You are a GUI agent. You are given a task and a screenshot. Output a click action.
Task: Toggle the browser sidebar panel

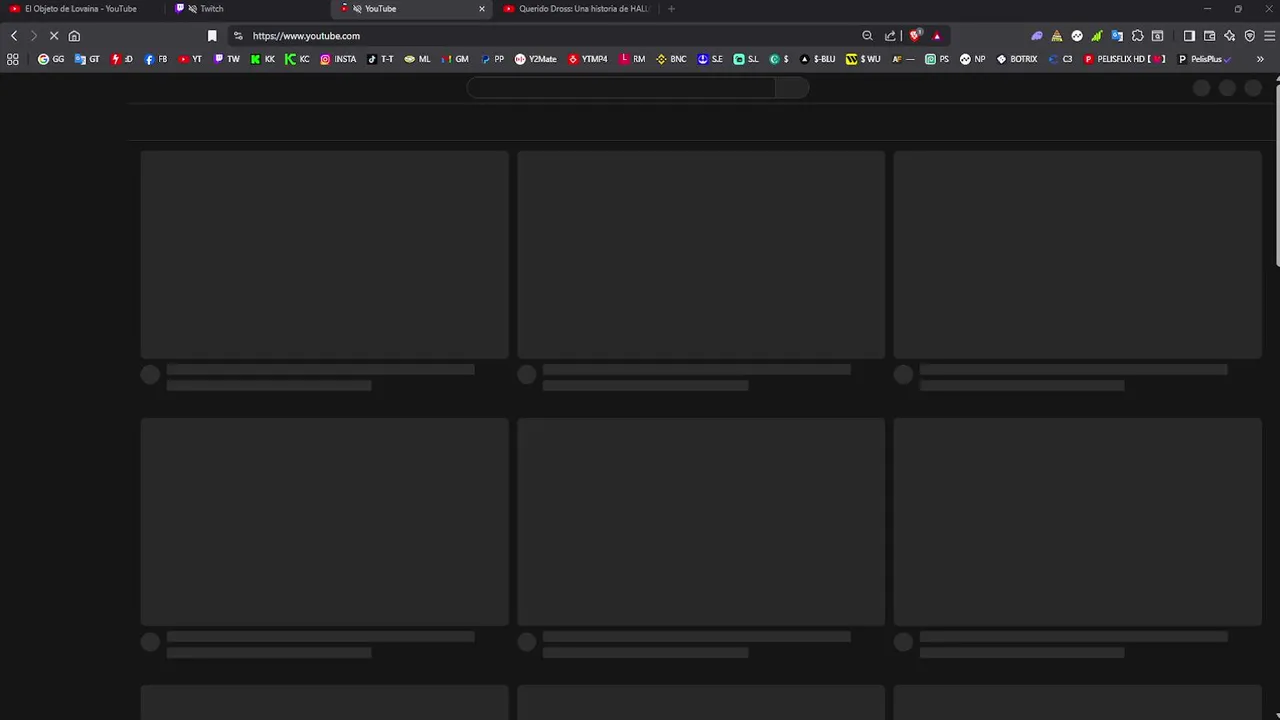click(x=1189, y=36)
